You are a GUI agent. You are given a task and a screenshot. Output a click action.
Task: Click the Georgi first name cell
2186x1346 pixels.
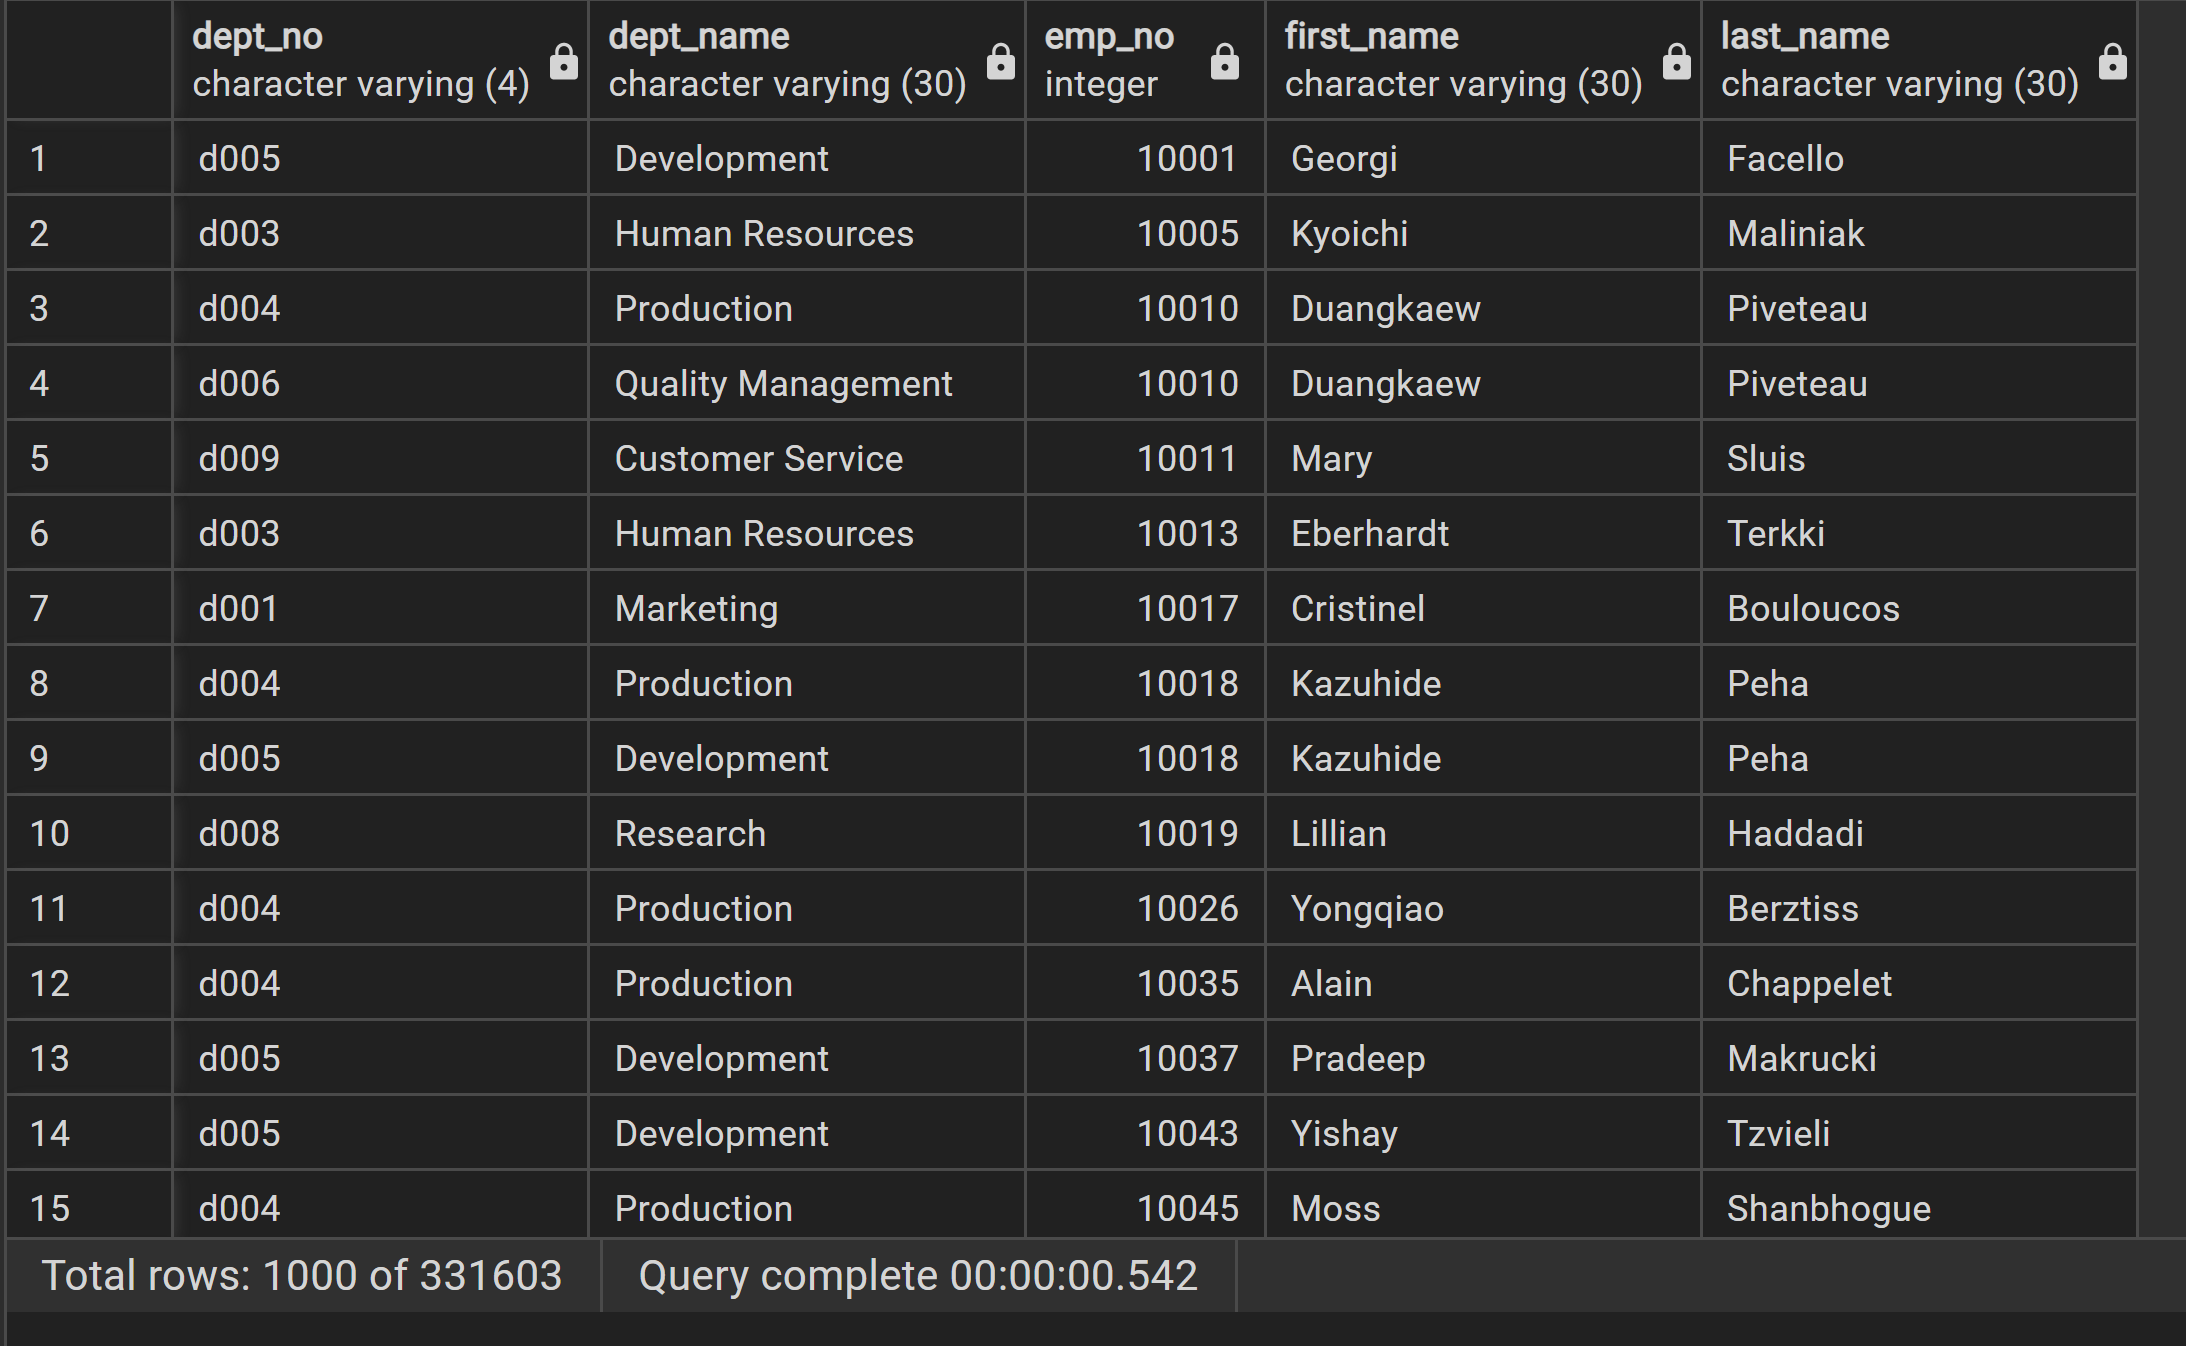(x=1482, y=158)
